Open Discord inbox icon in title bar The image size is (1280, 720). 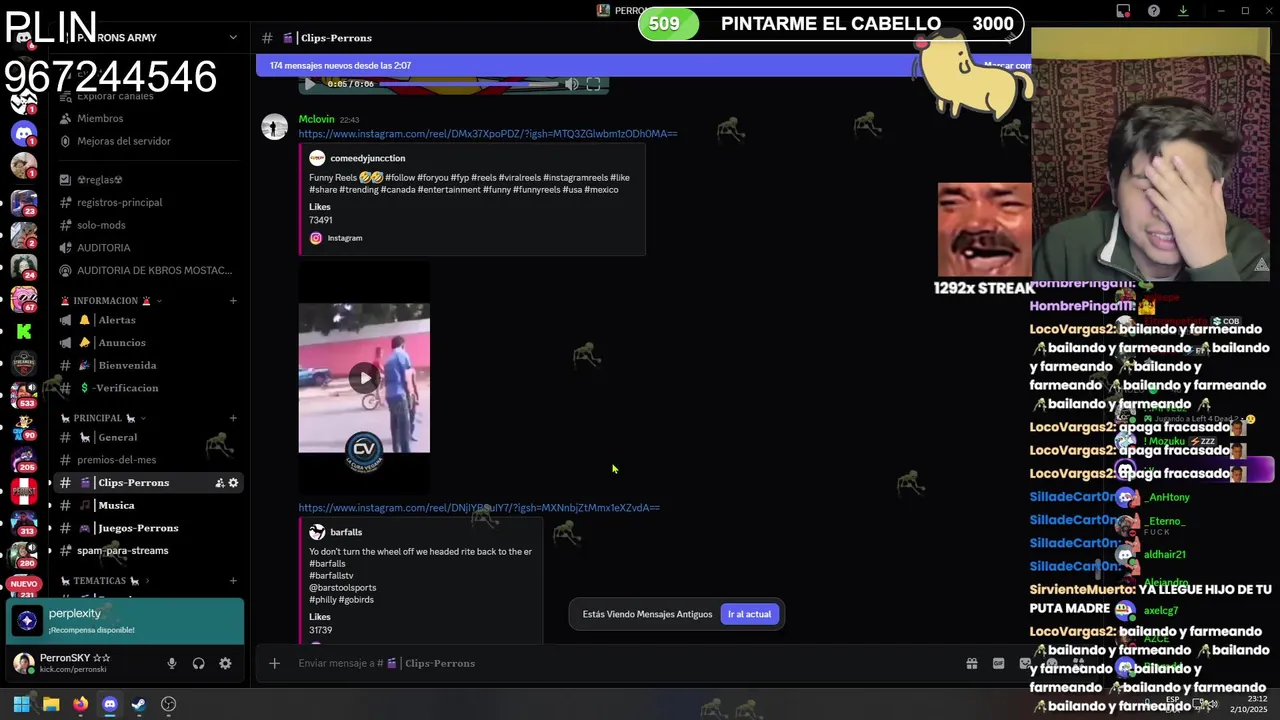1123,11
